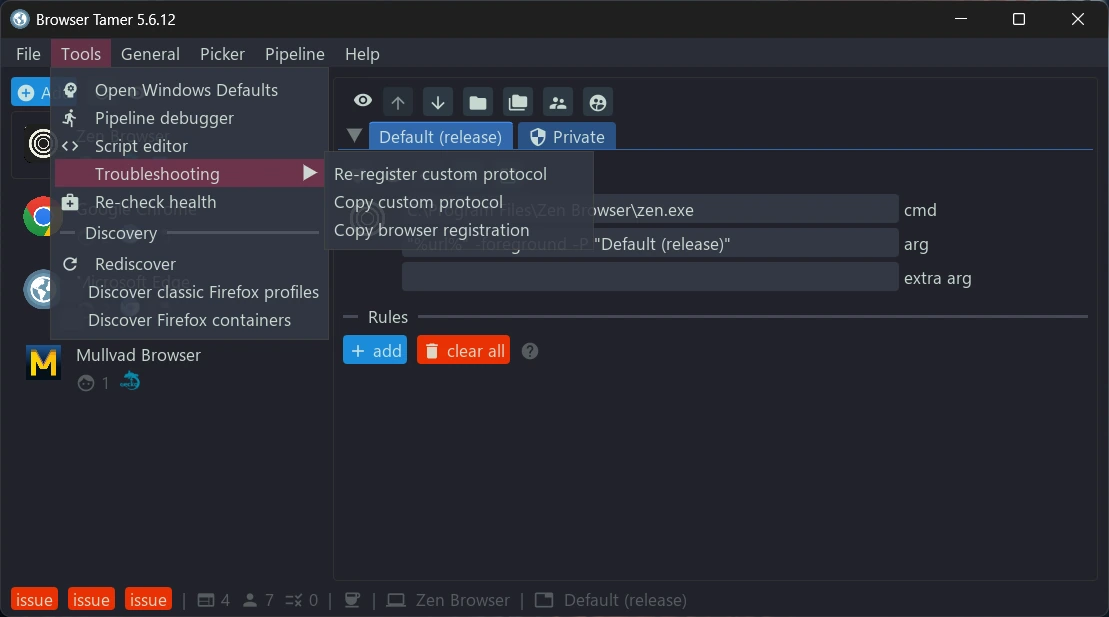Select the Zen Browser circular logo
The width and height of the screenshot is (1109, 617).
pos(42,144)
